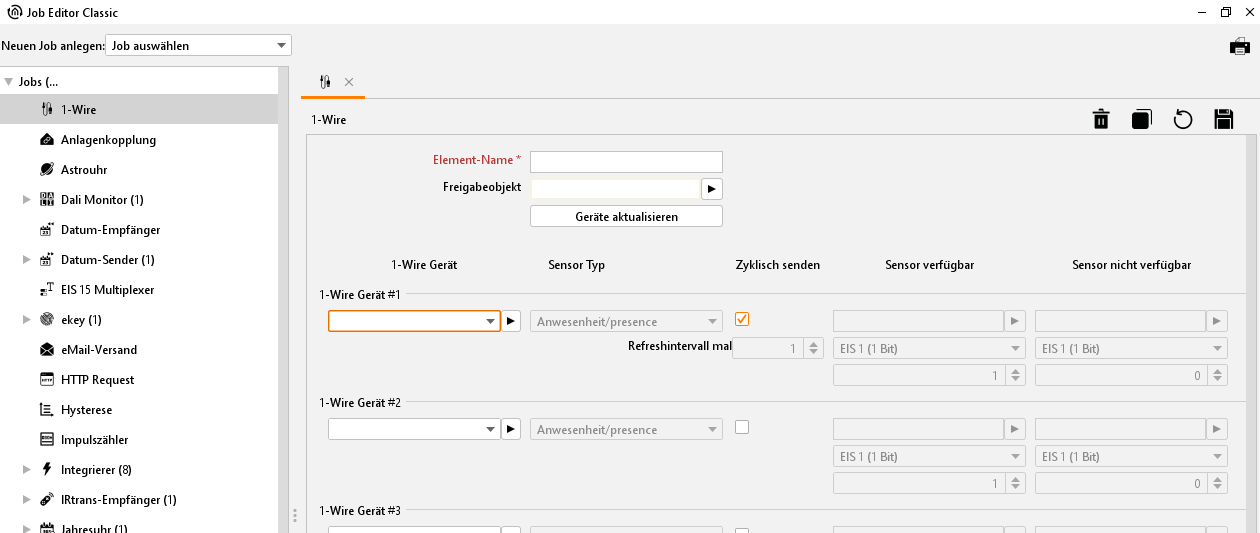Close the 1-Wire editor tab
1260x533 pixels.
[349, 82]
